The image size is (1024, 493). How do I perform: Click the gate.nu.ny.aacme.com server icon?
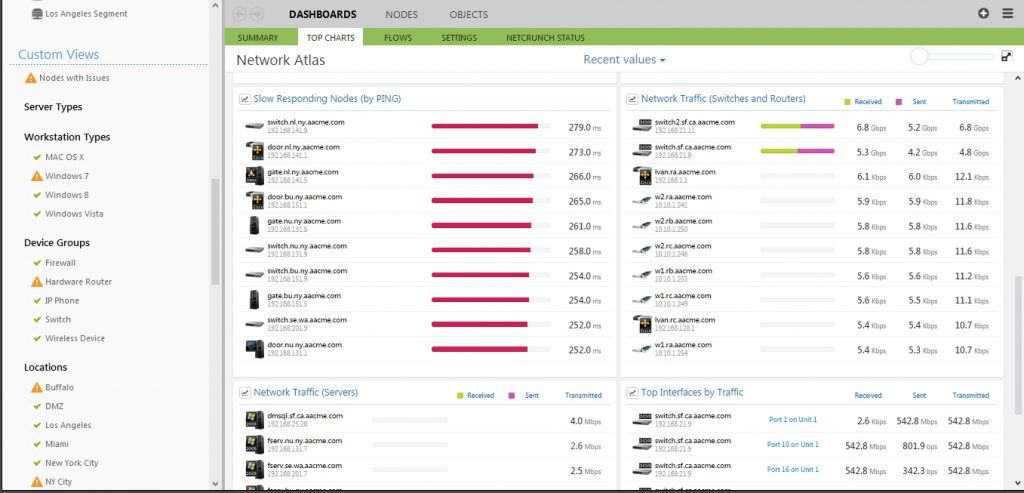coord(254,225)
